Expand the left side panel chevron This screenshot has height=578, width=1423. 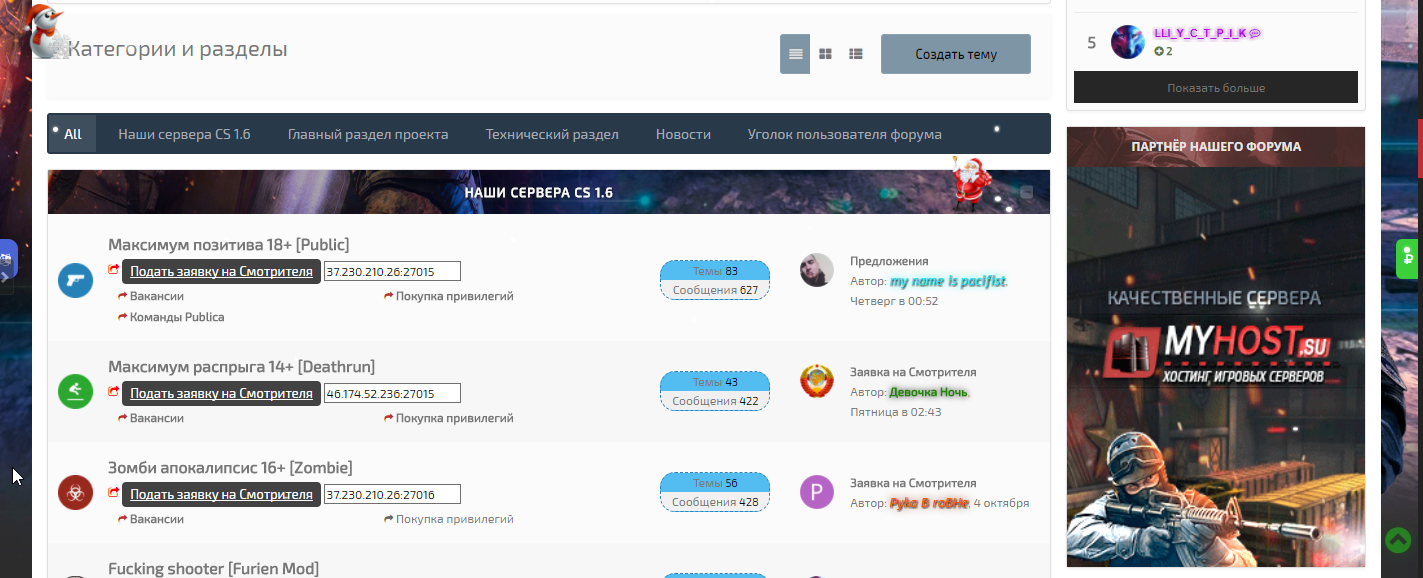tap(5, 276)
